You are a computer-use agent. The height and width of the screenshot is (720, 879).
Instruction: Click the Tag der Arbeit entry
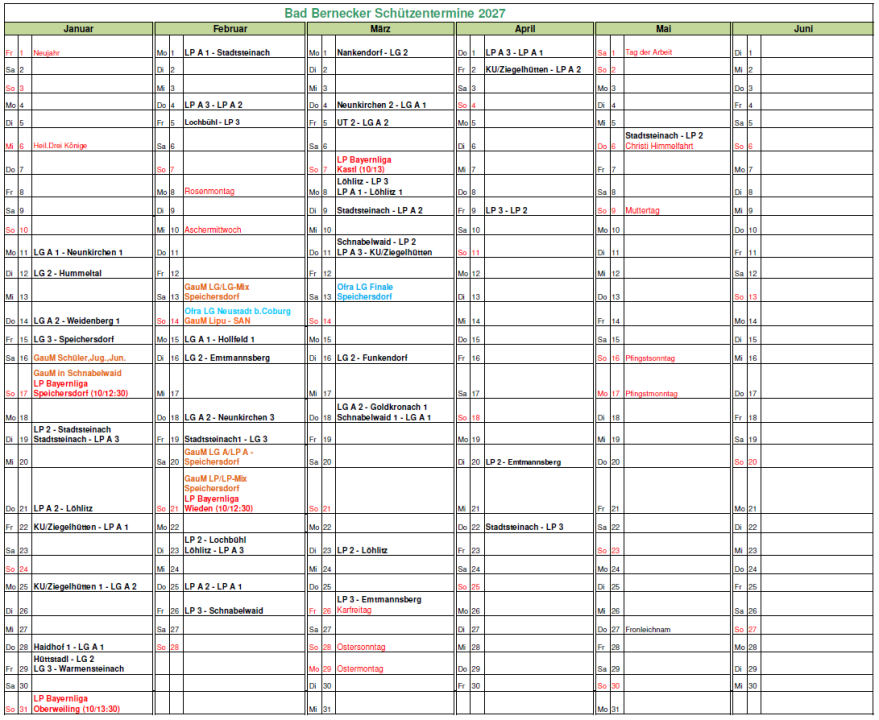pyautogui.click(x=649, y=52)
